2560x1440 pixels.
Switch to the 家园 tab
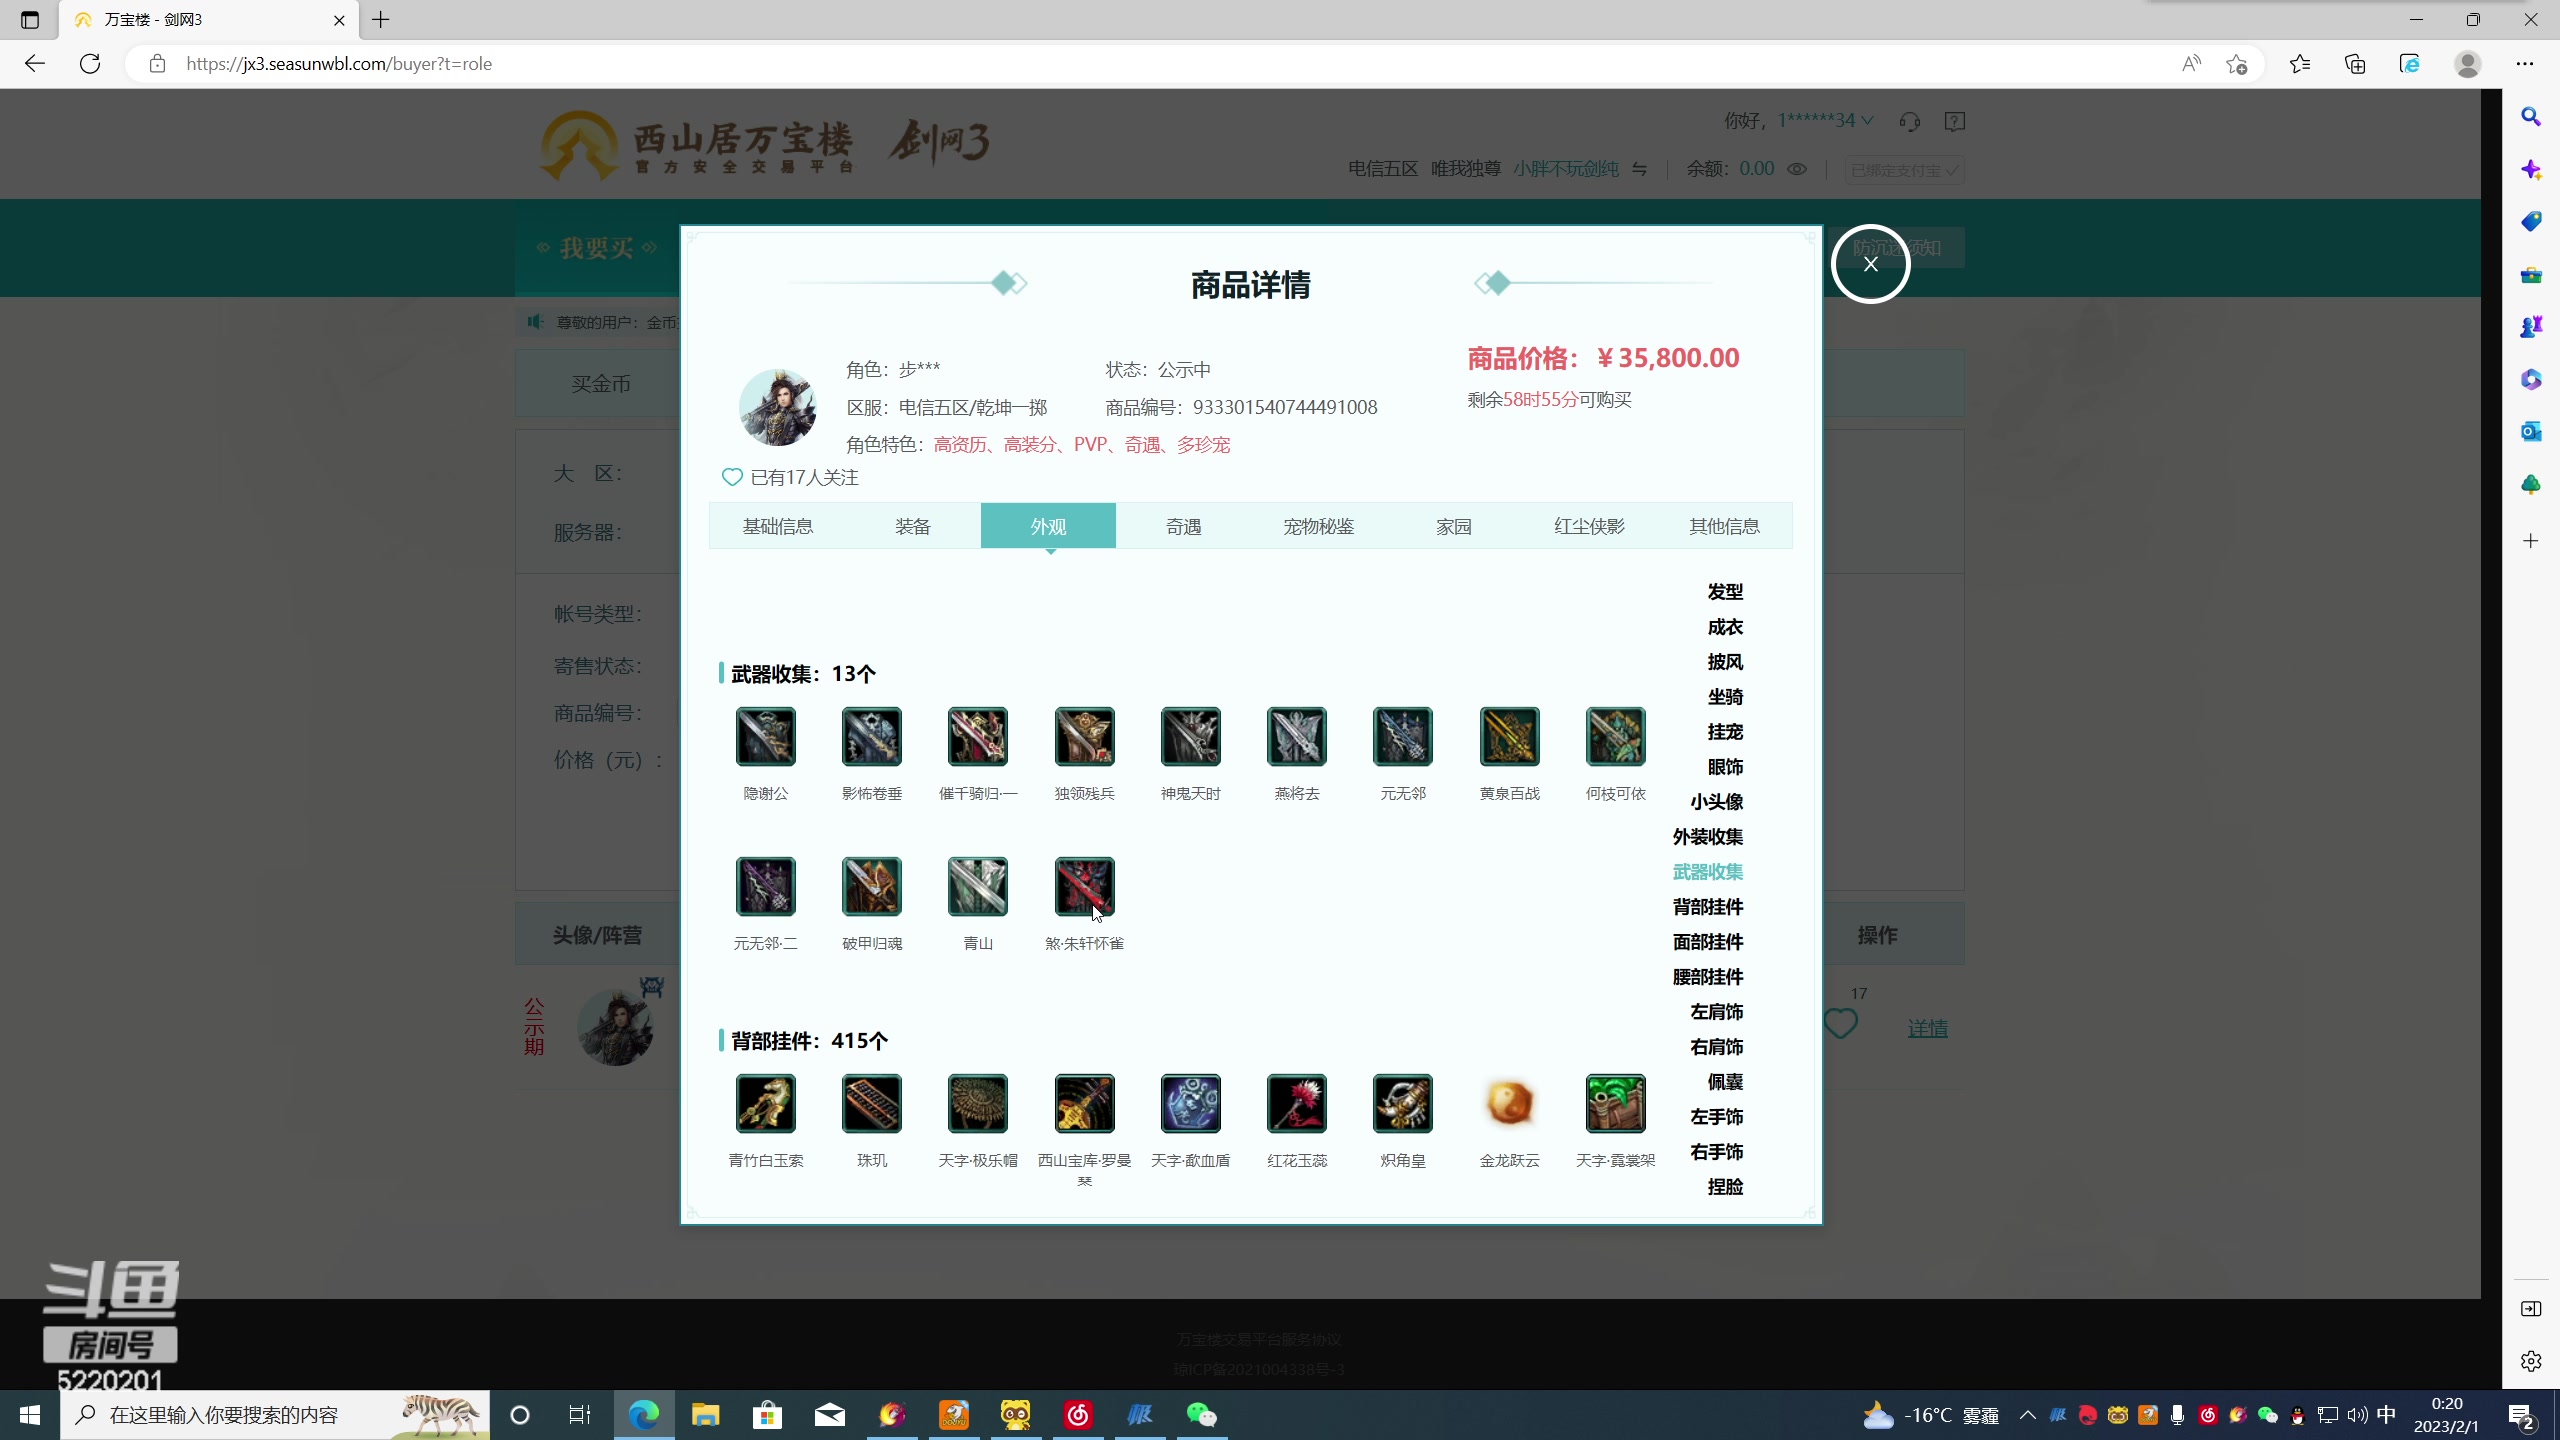click(x=1453, y=526)
